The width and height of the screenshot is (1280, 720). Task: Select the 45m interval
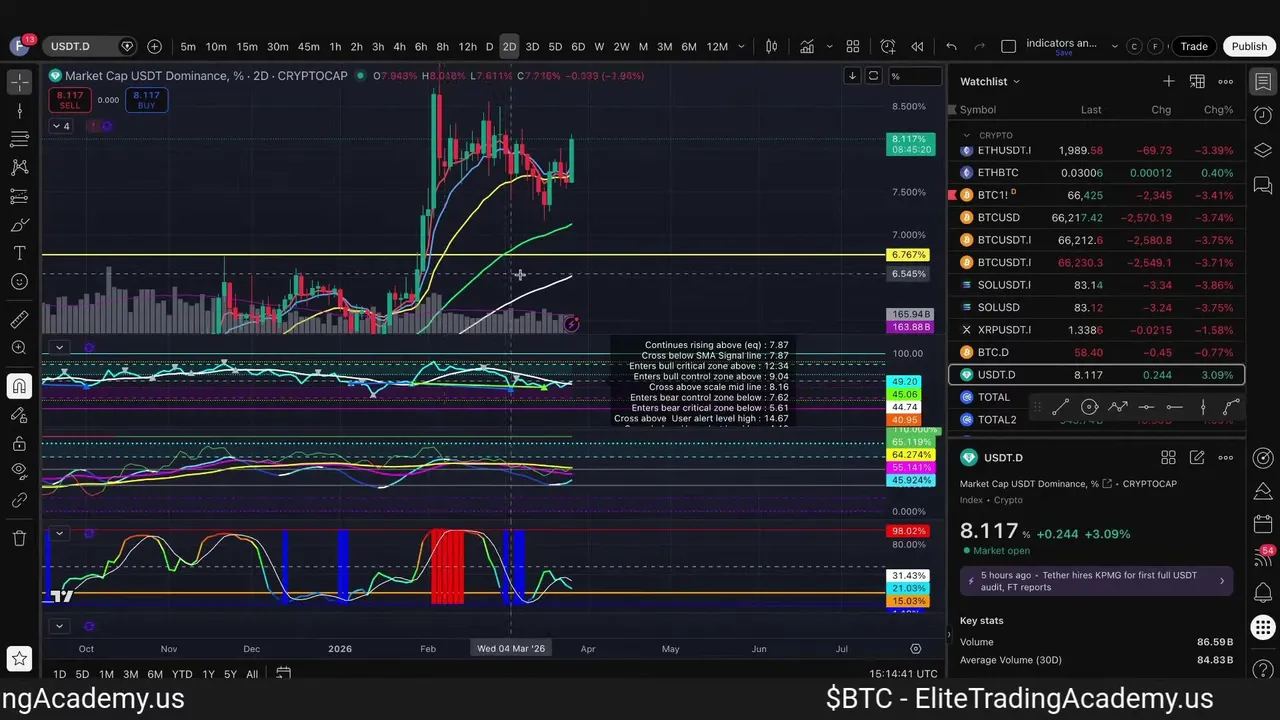click(308, 46)
